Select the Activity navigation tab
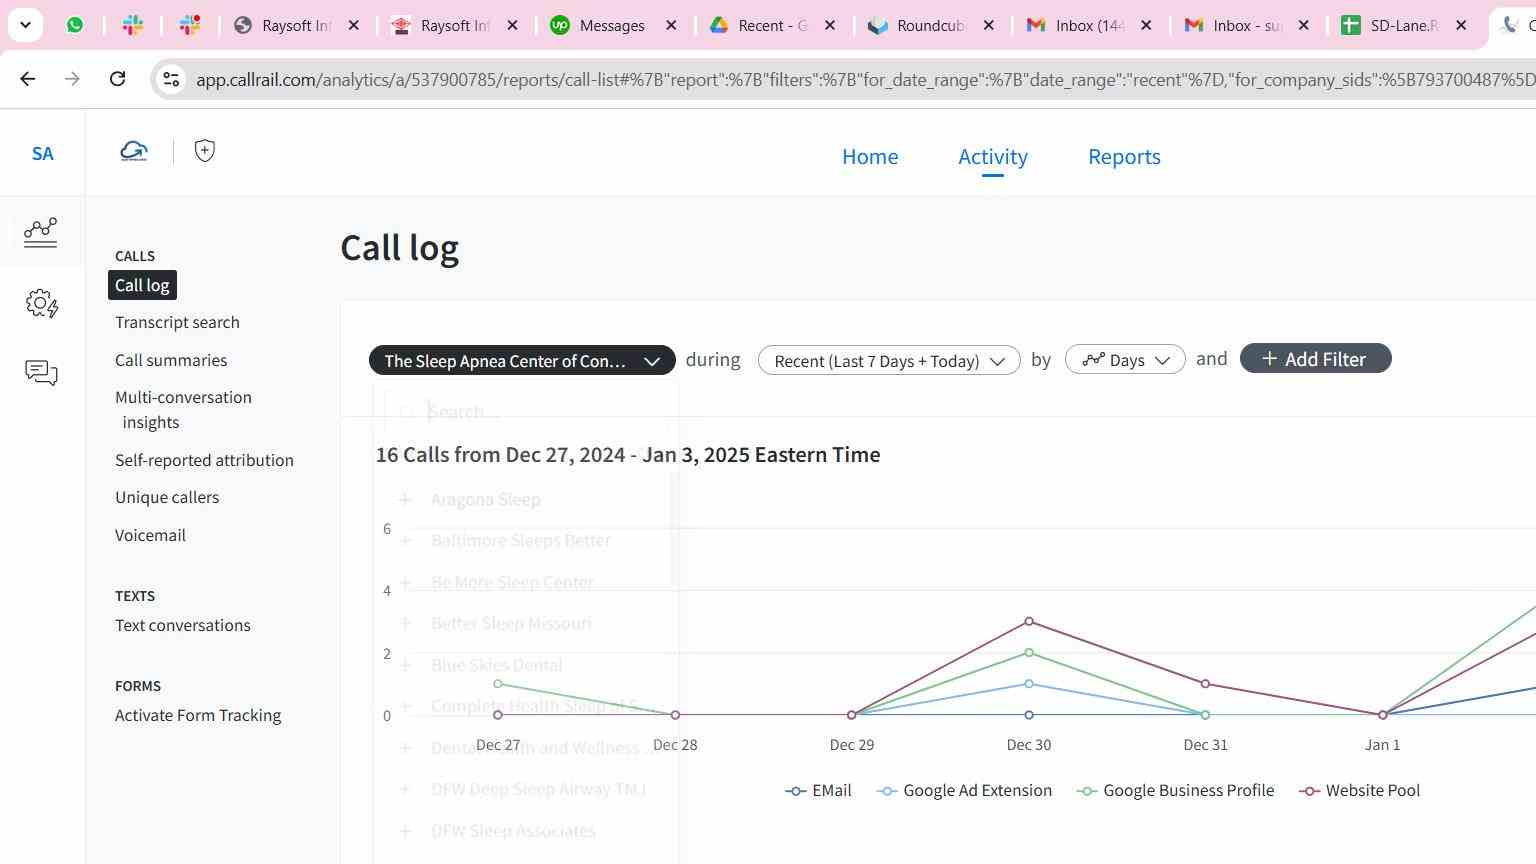The width and height of the screenshot is (1536, 864). click(x=993, y=156)
